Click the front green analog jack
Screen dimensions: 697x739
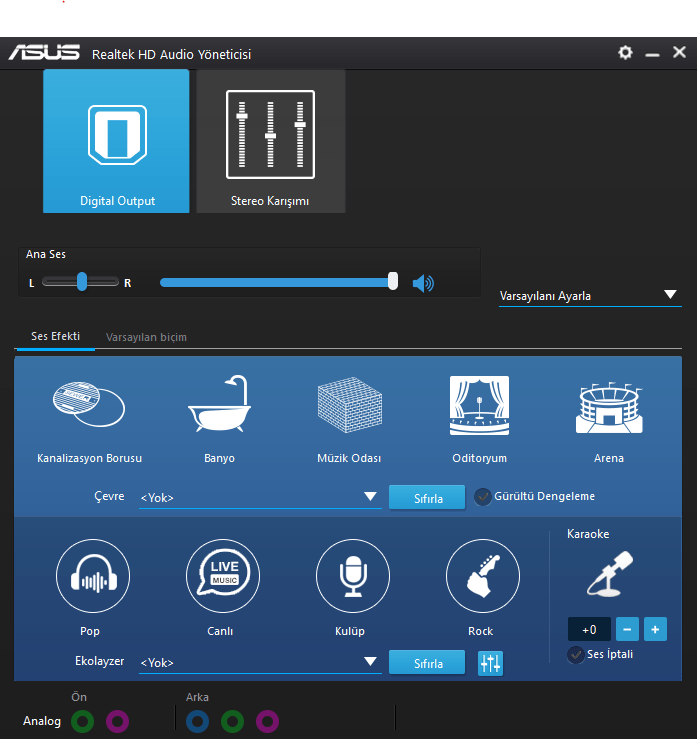[x=82, y=721]
